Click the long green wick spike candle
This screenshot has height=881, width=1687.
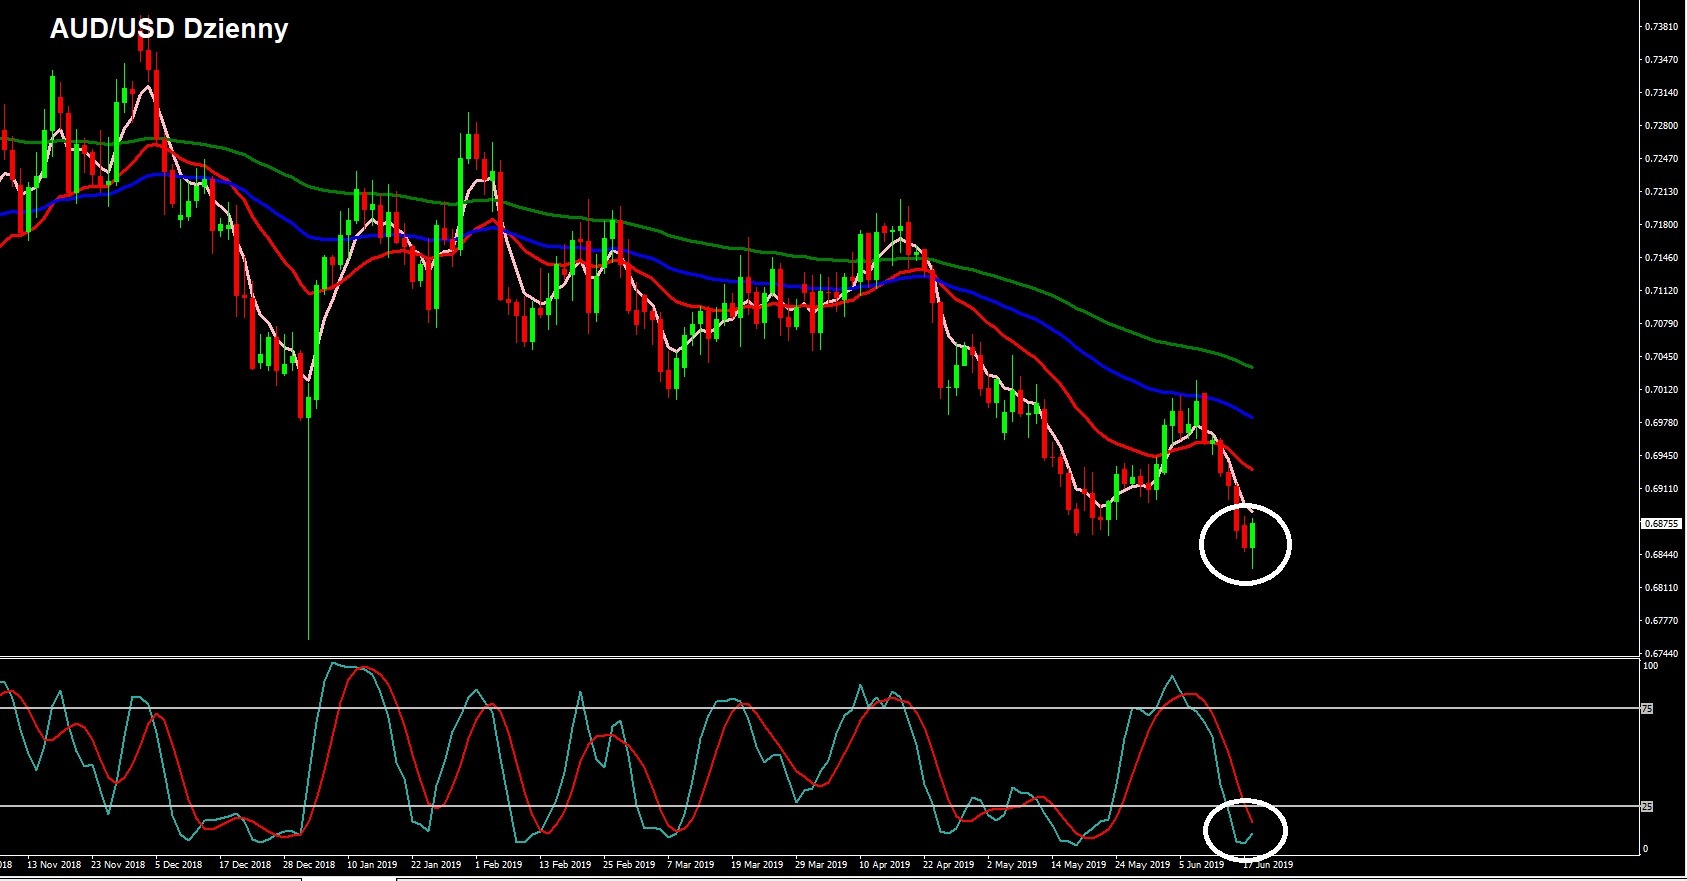point(308,520)
